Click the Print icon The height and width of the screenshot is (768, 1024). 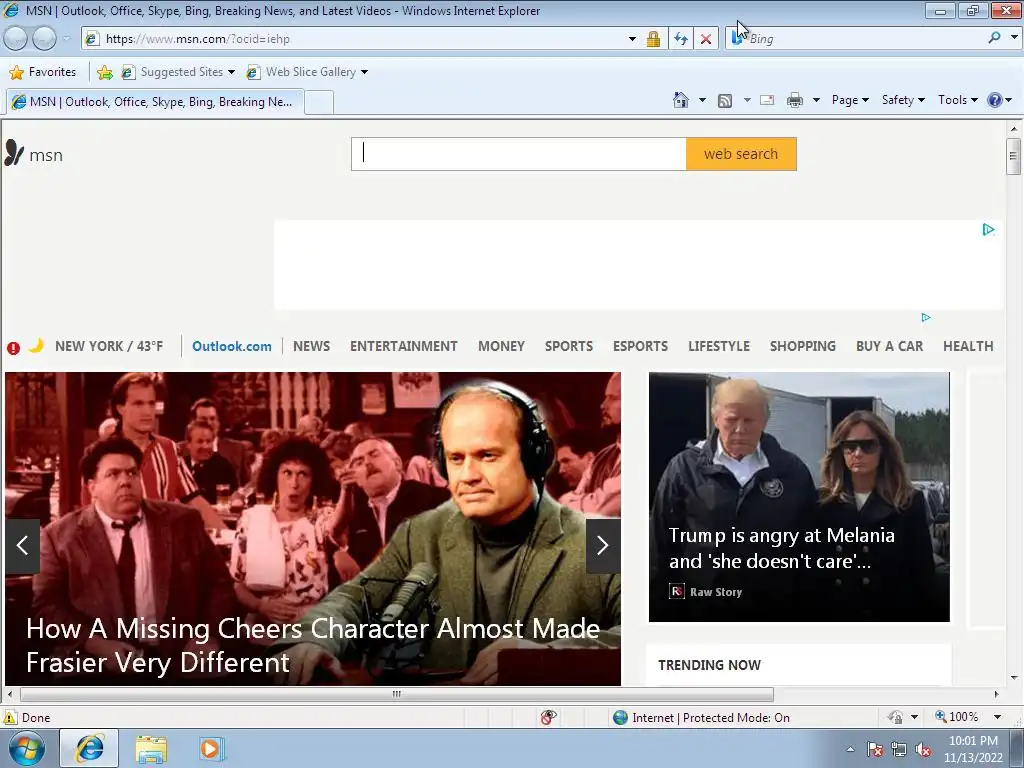click(794, 101)
